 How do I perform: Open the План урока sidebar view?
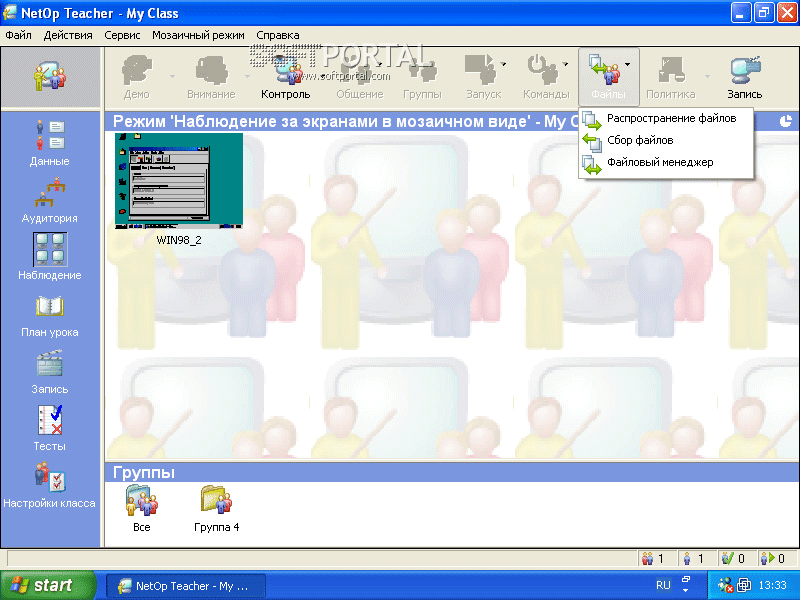(x=49, y=314)
